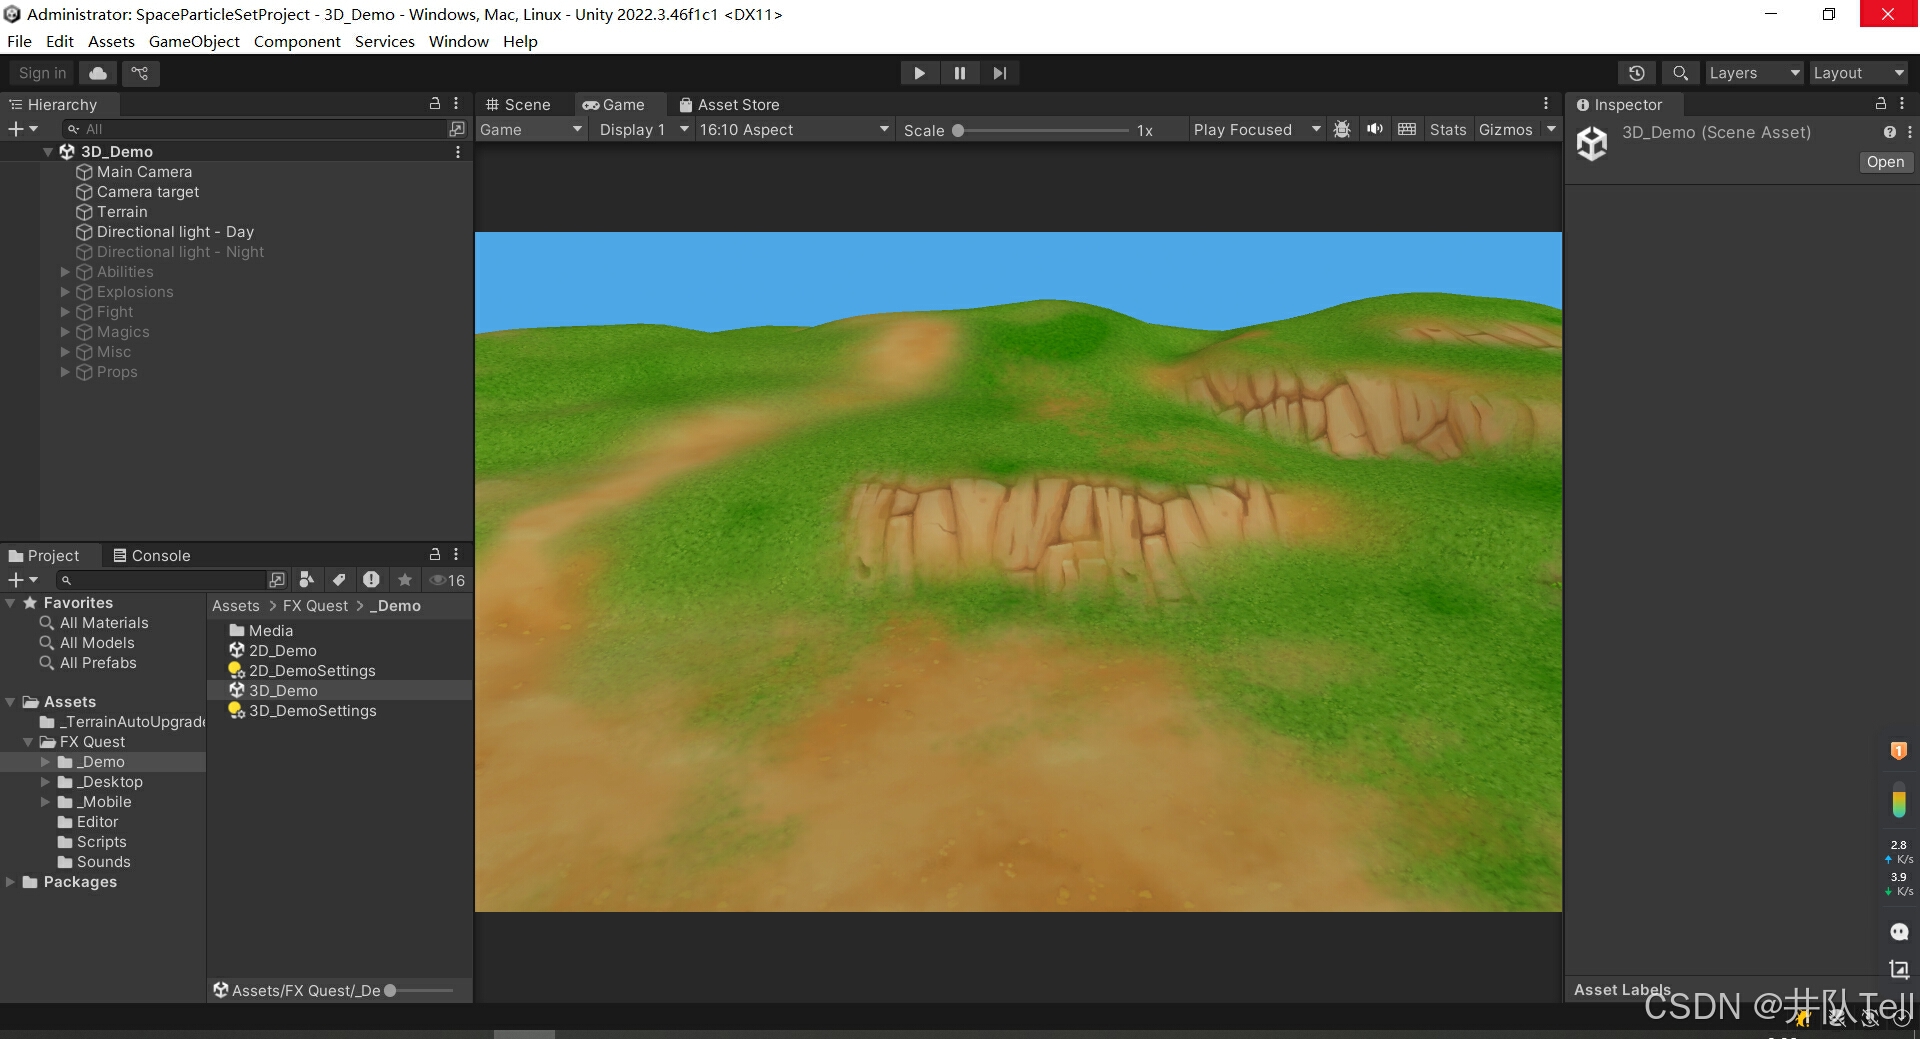This screenshot has width=1920, height=1039.
Task: Toggle hidden packages visibility count icon
Action: point(447,580)
